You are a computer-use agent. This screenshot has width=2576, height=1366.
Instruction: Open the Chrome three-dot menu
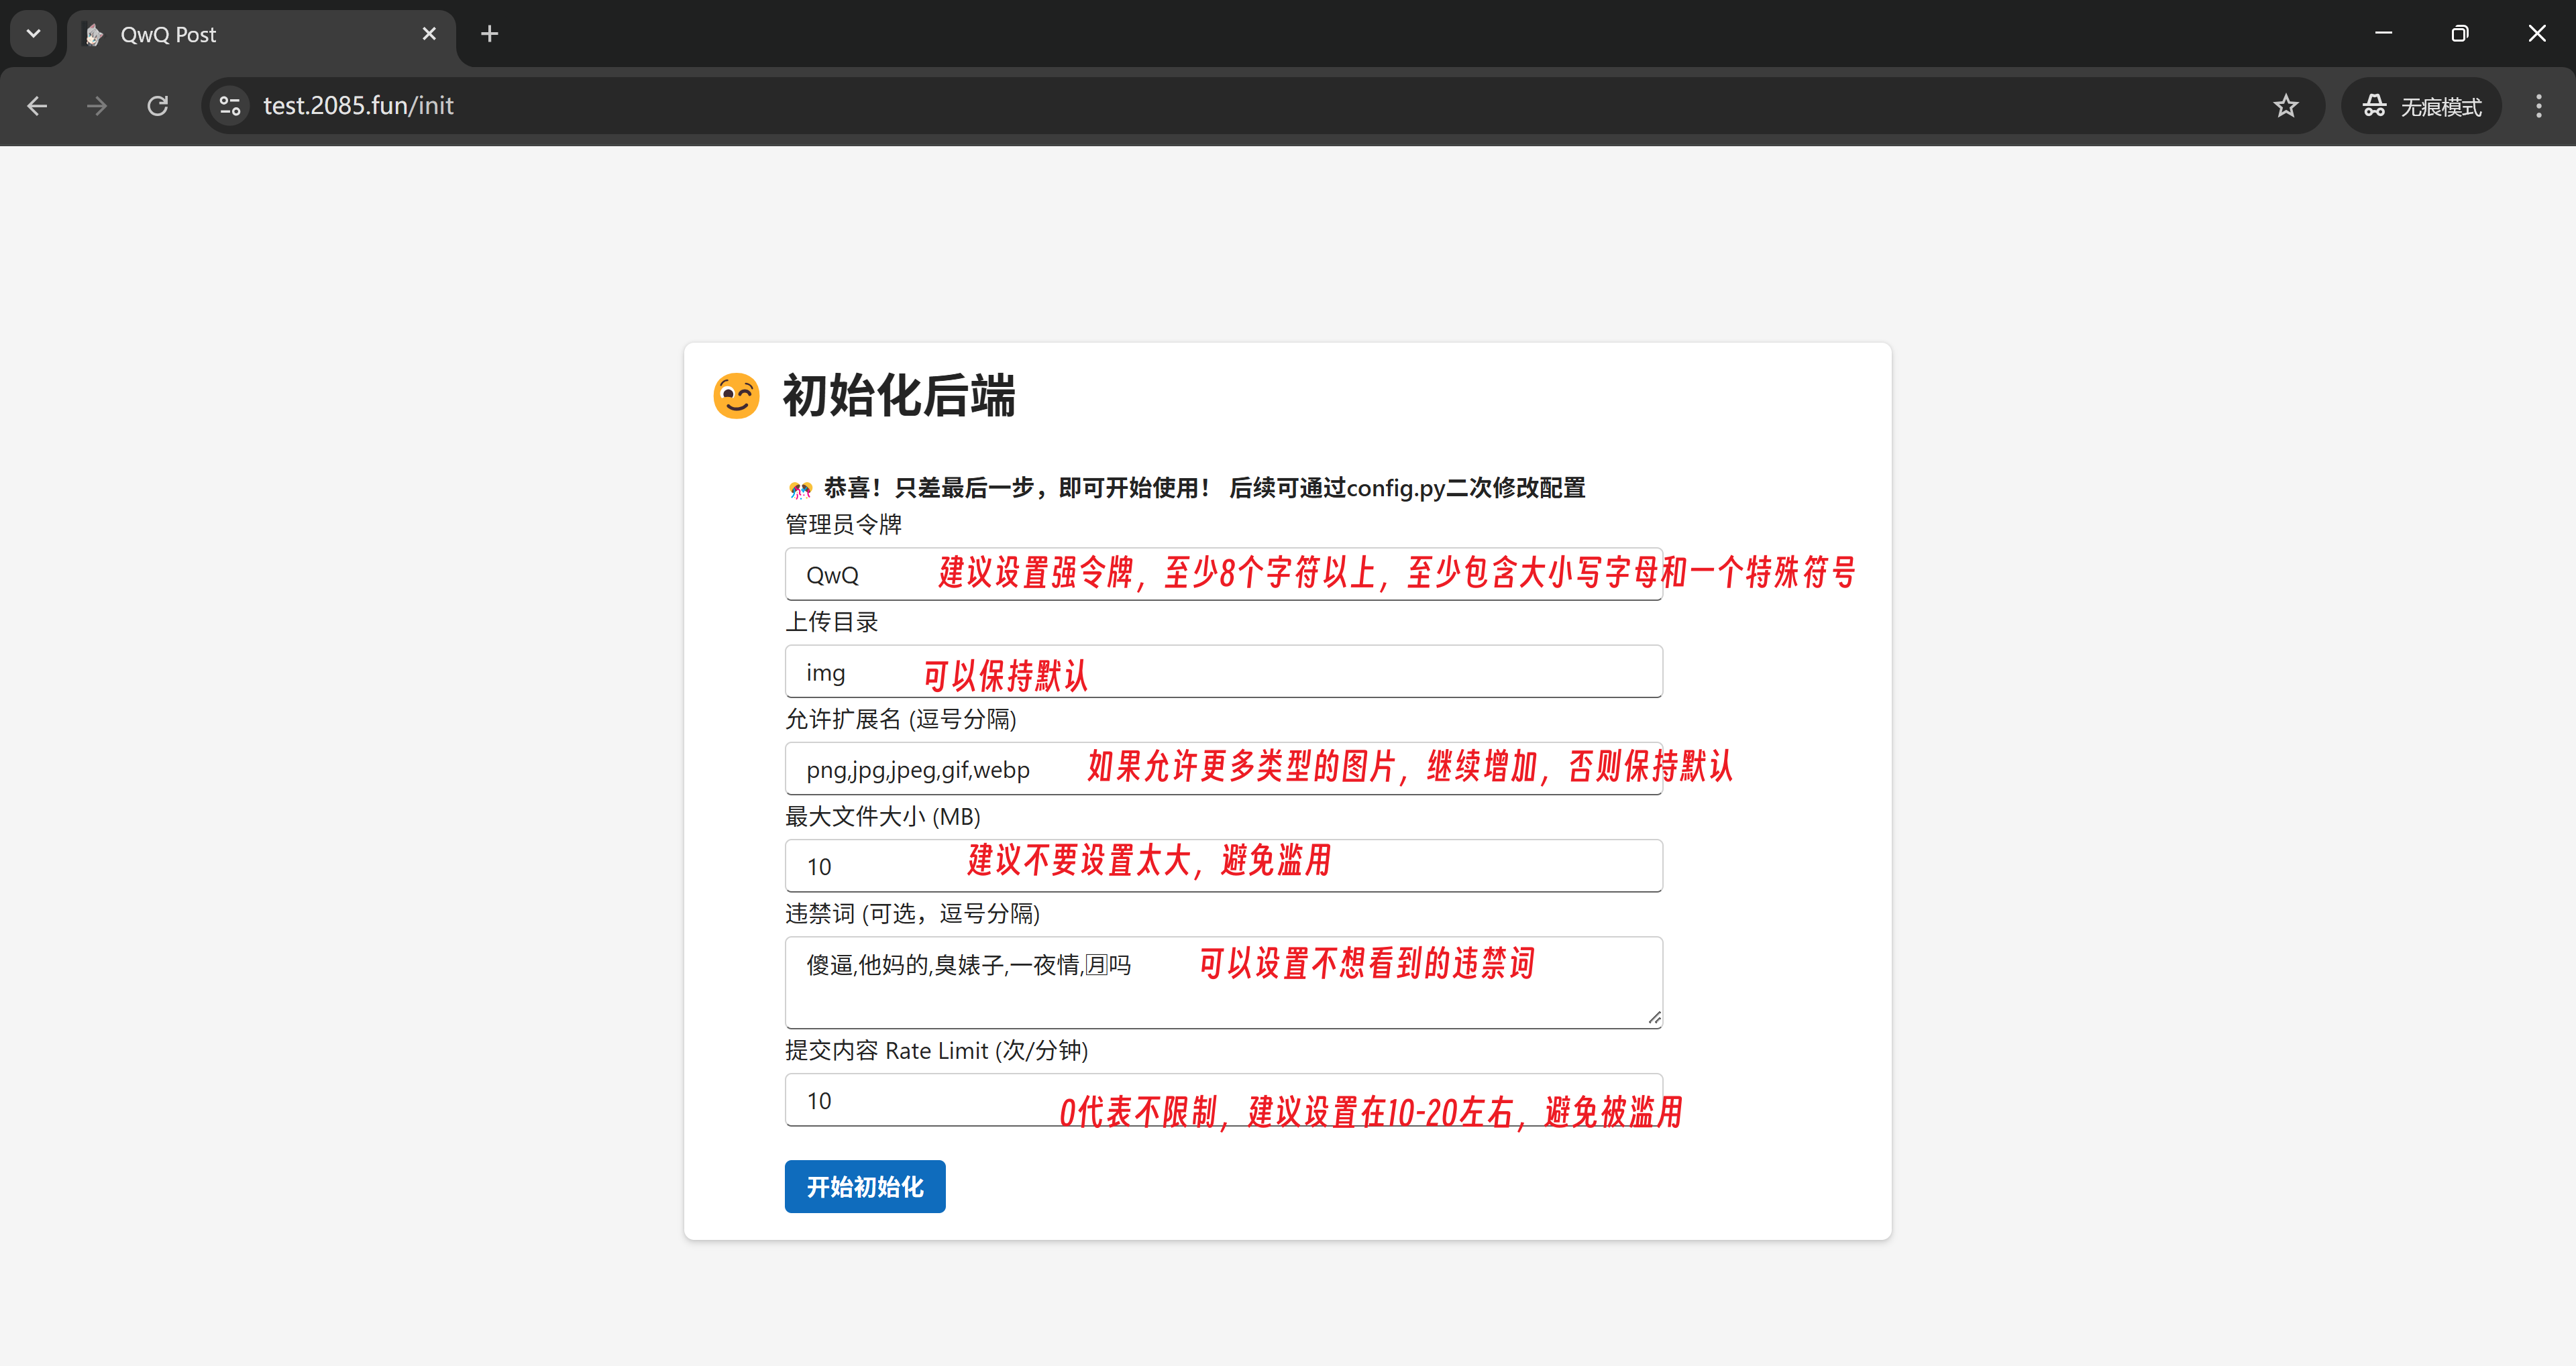click(2538, 106)
